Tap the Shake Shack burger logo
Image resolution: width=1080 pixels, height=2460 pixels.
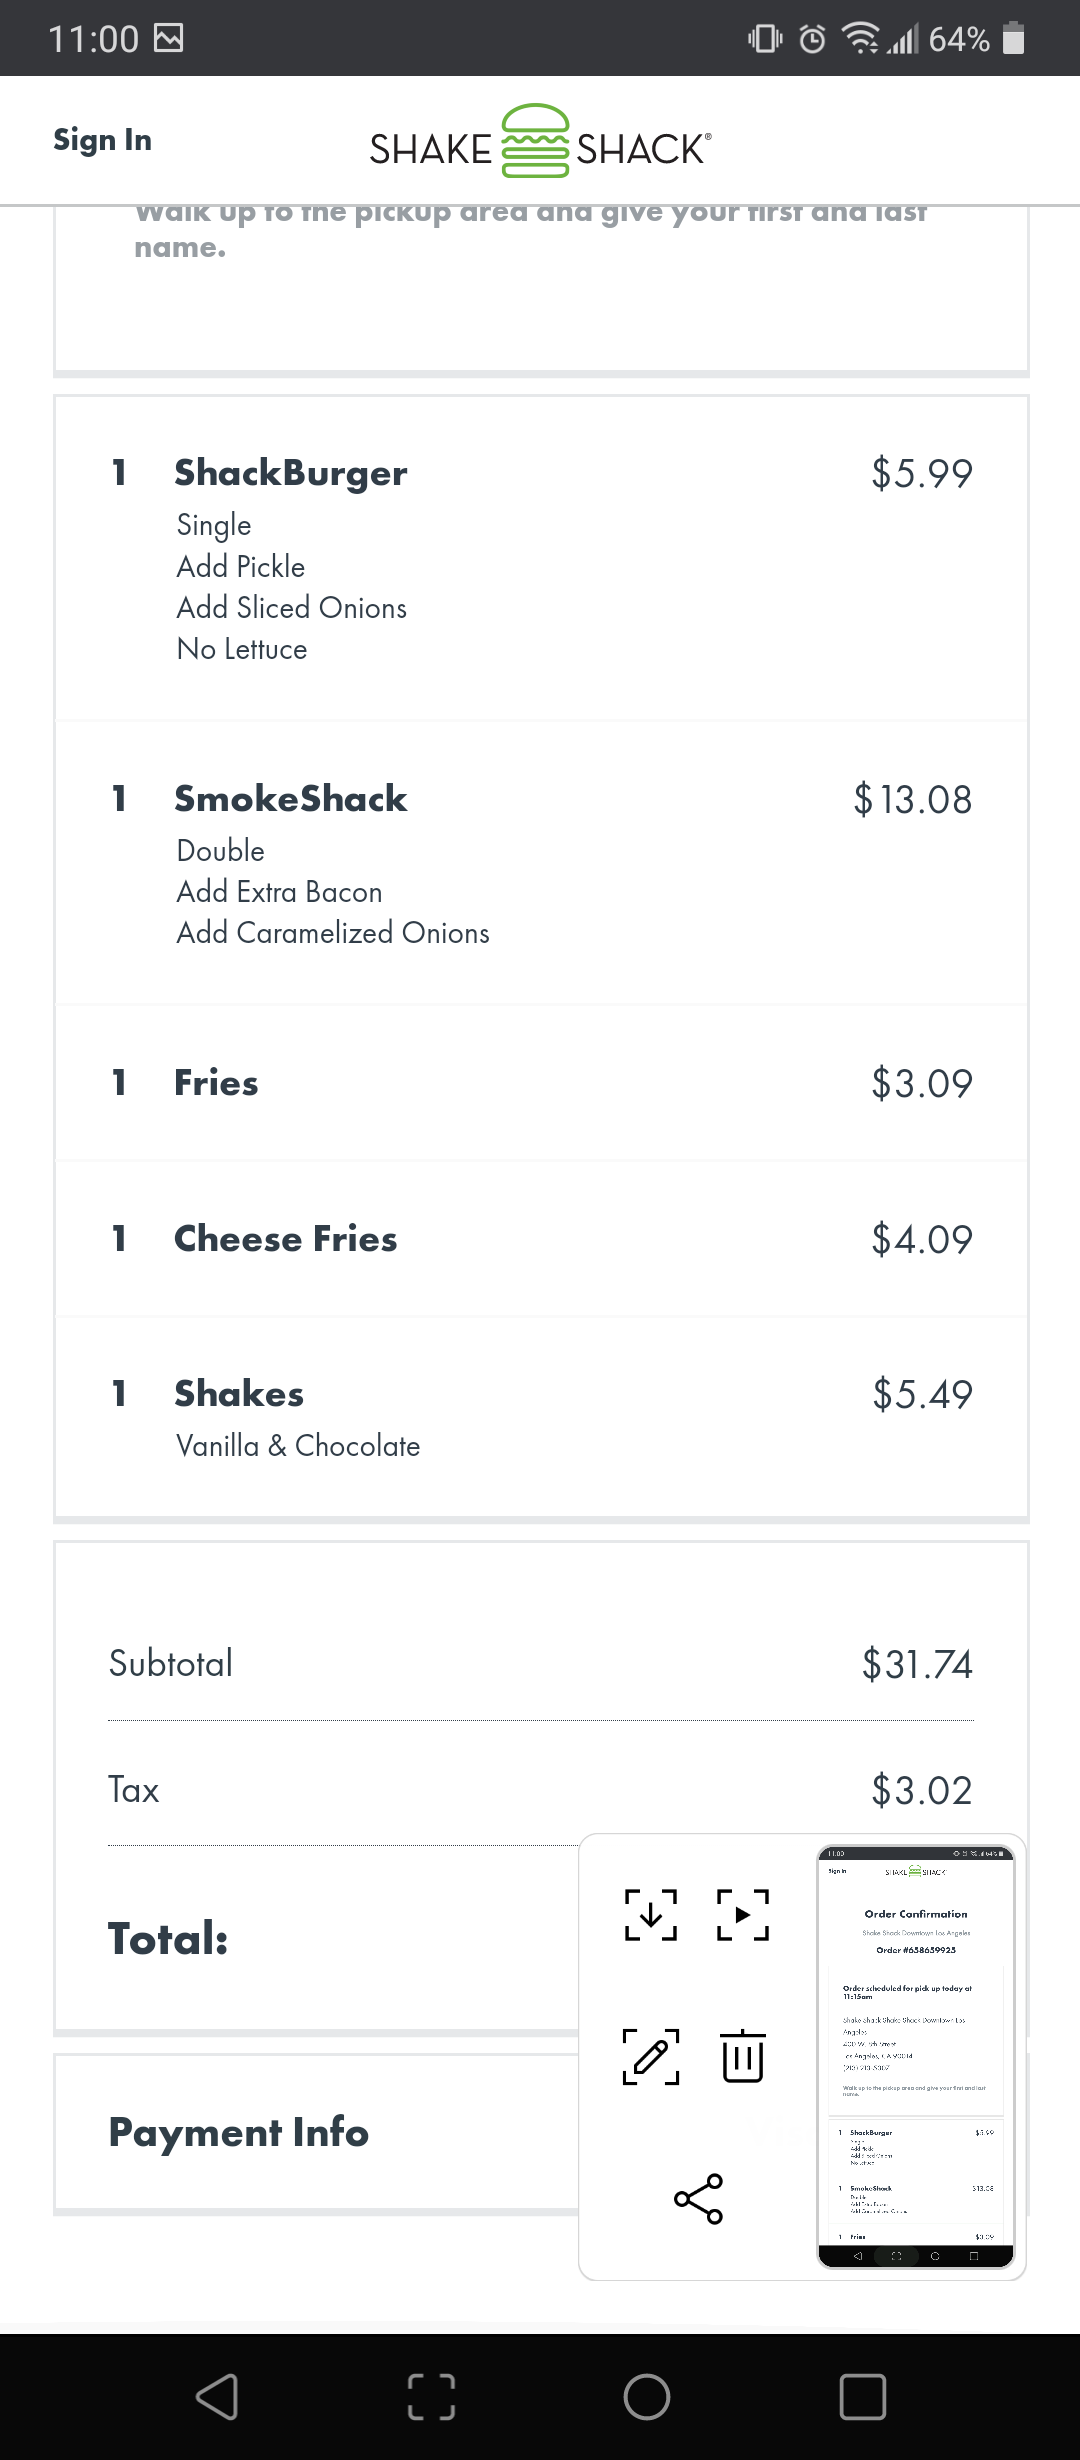click(536, 141)
